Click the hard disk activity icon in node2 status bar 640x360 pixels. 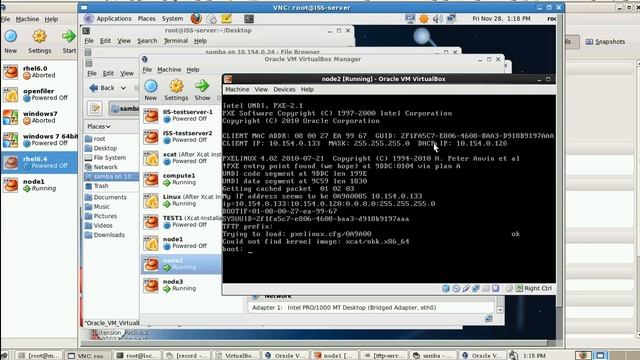(446, 289)
